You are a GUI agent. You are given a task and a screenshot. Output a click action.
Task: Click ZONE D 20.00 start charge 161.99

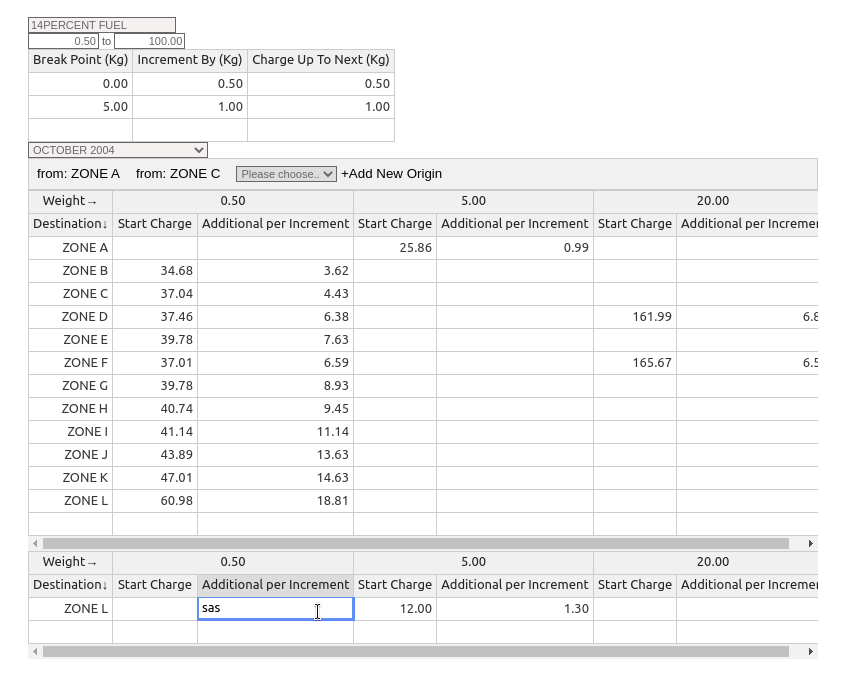tap(635, 317)
